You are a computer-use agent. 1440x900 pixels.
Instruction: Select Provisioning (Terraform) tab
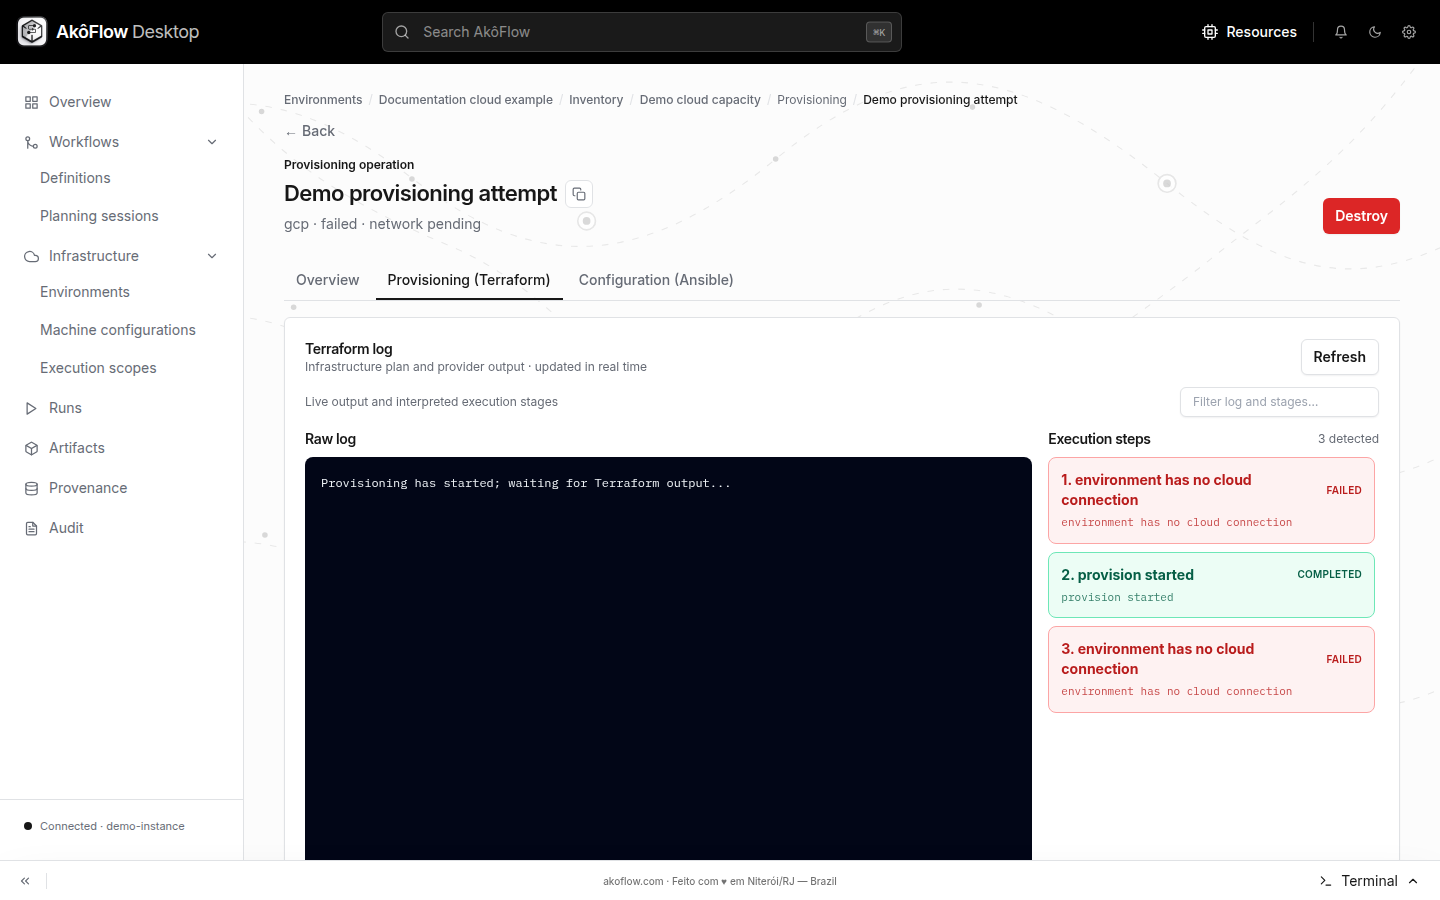tap(469, 280)
